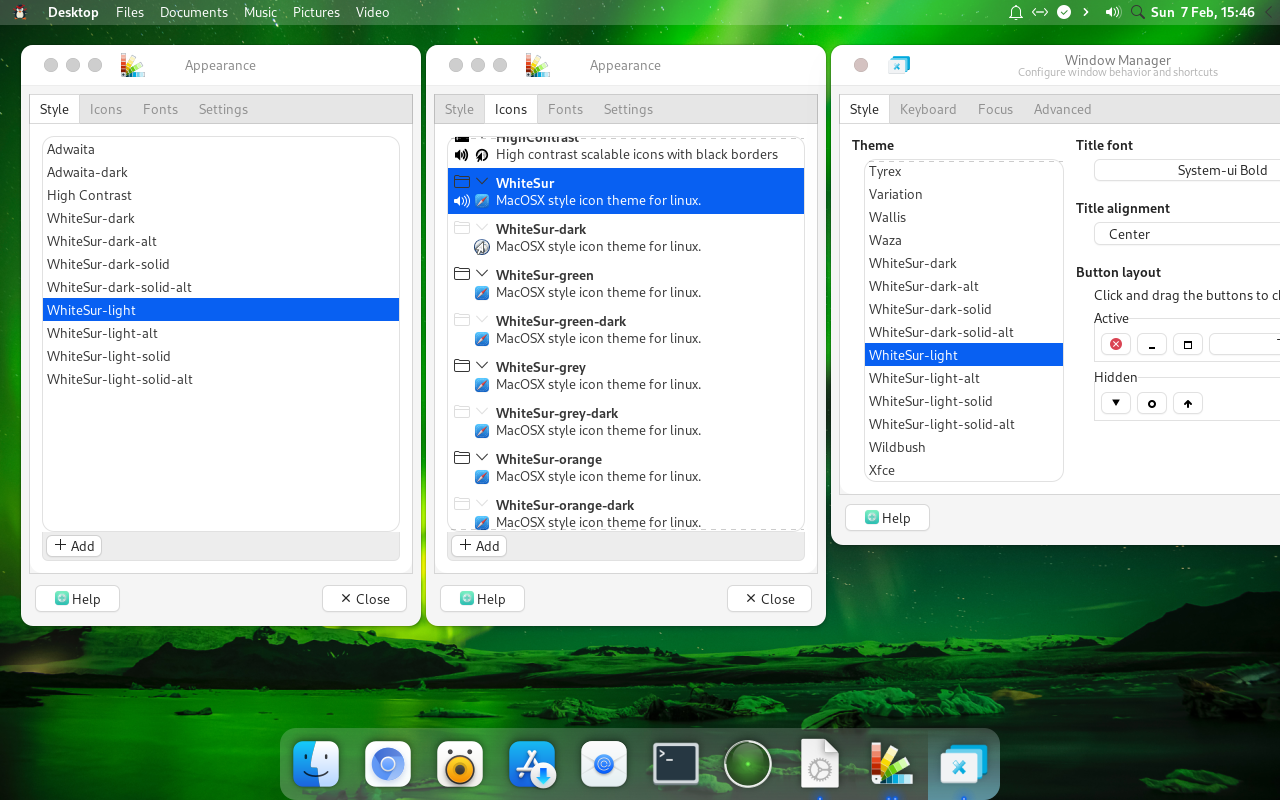Click Help in the Window Manager window

(x=888, y=518)
